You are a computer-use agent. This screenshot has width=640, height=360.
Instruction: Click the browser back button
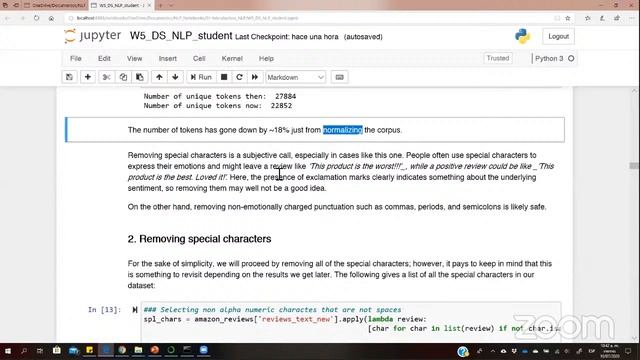click(x=8, y=18)
